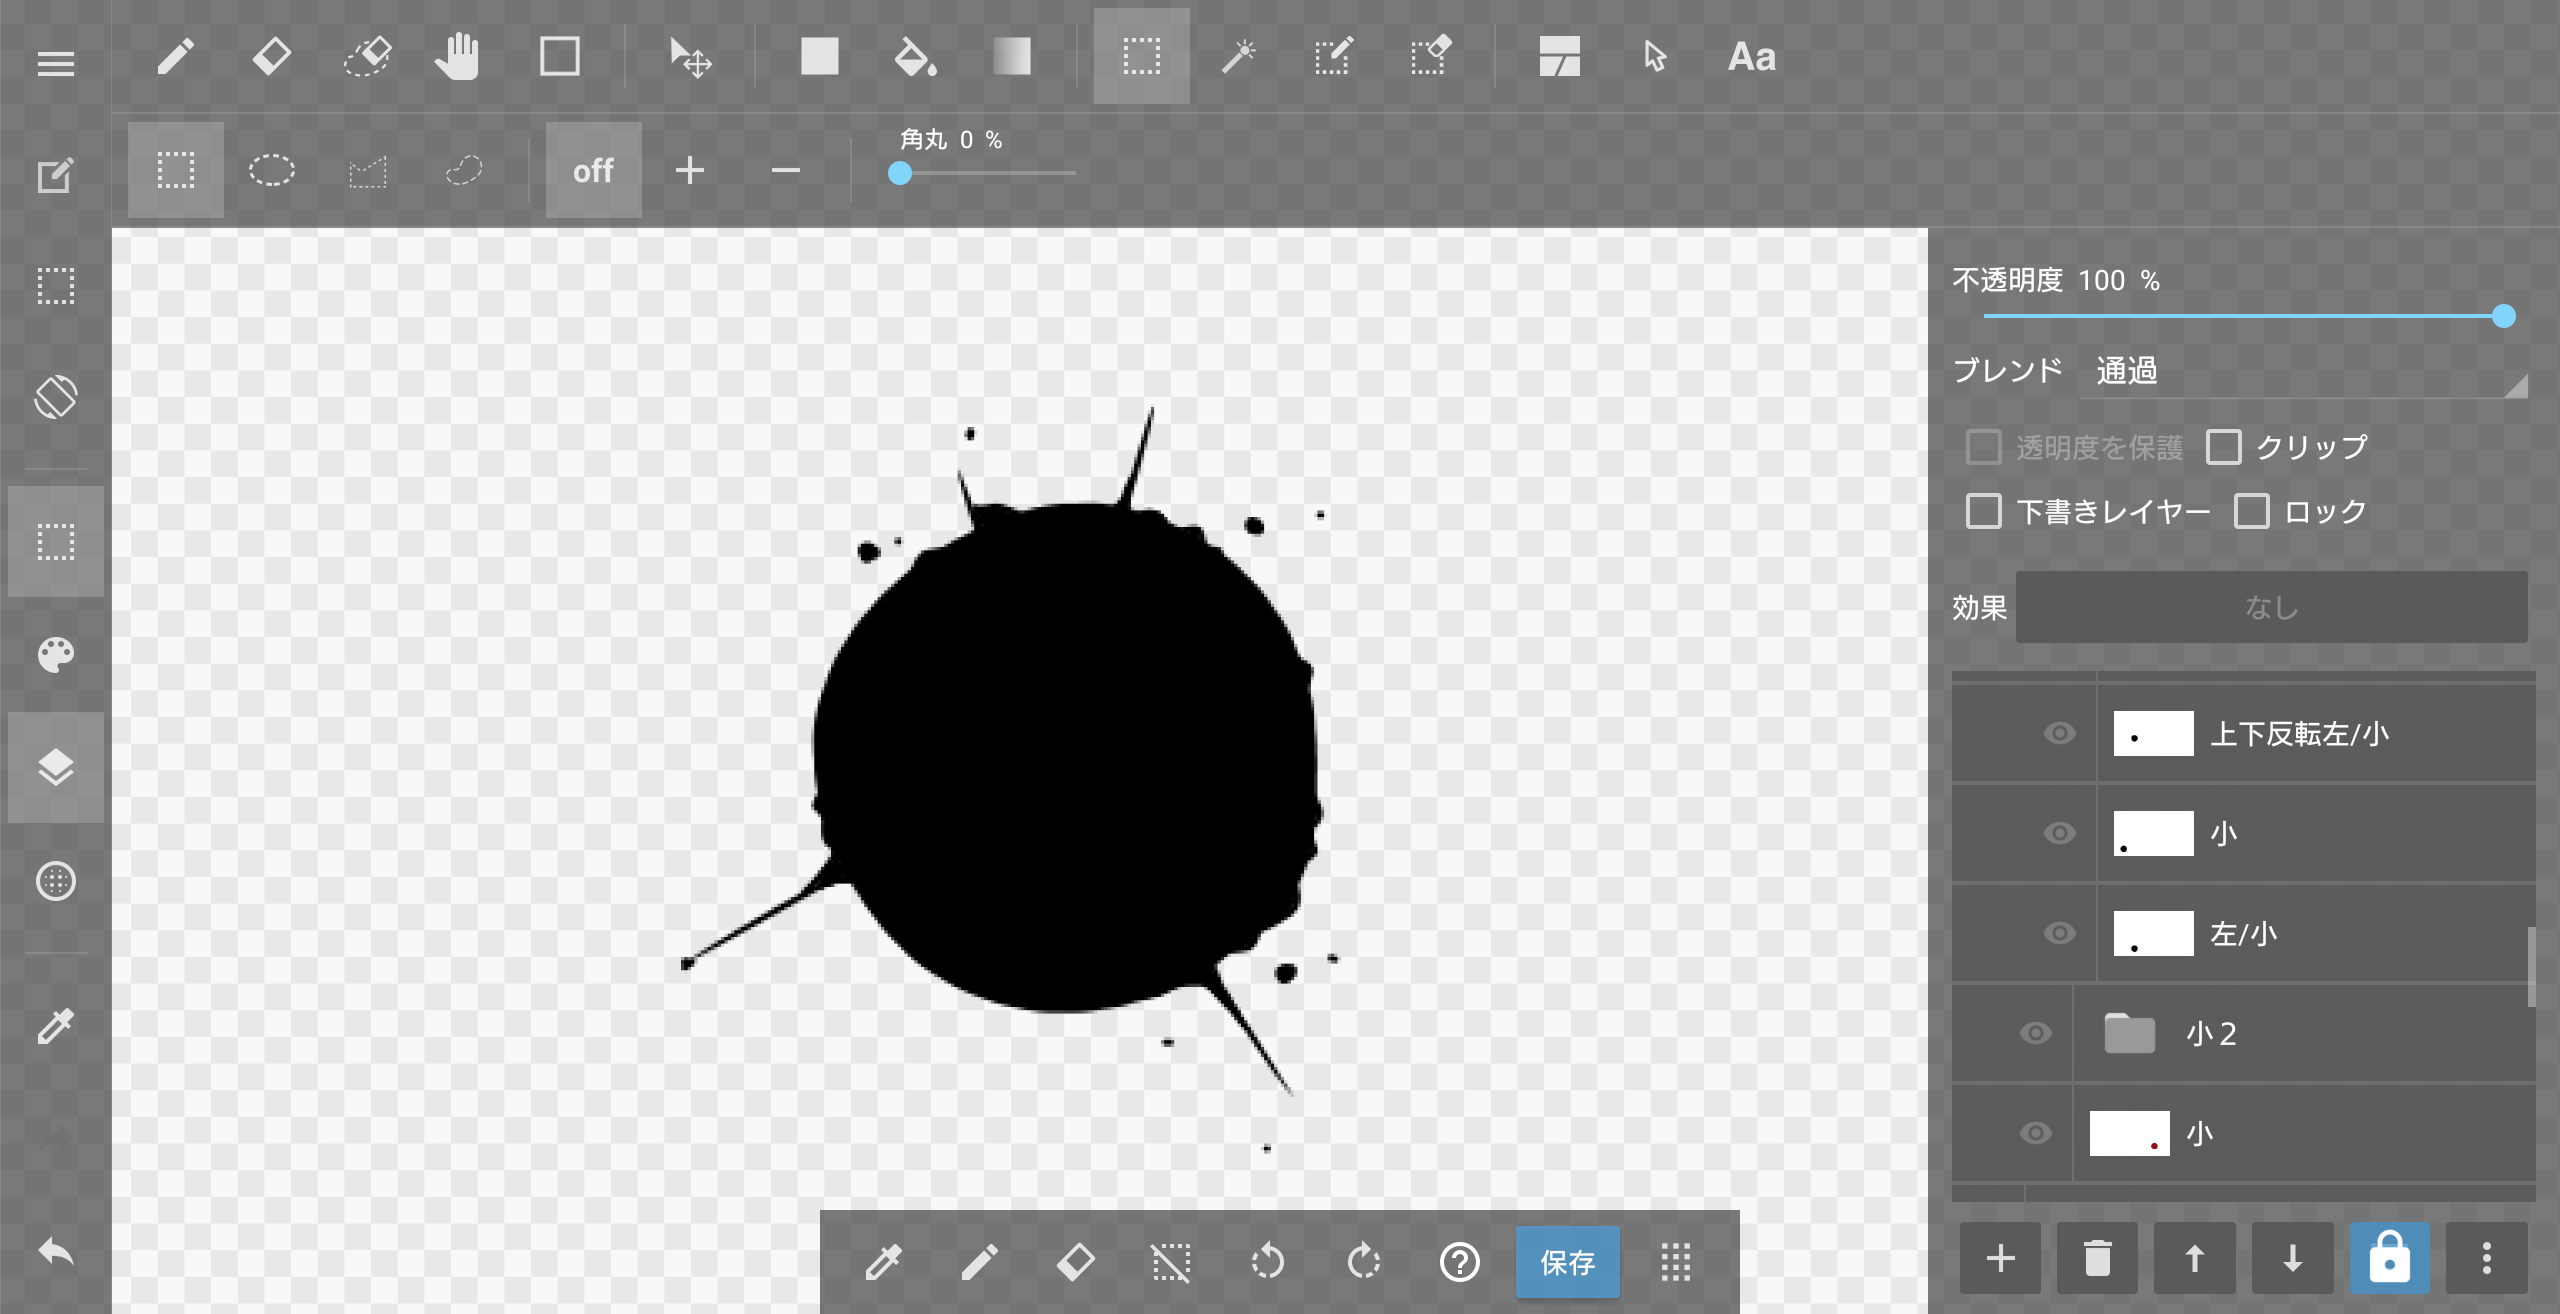Click the rotate canvas sidebar icon
Screen dimensions: 2560x1314
pos(56,397)
